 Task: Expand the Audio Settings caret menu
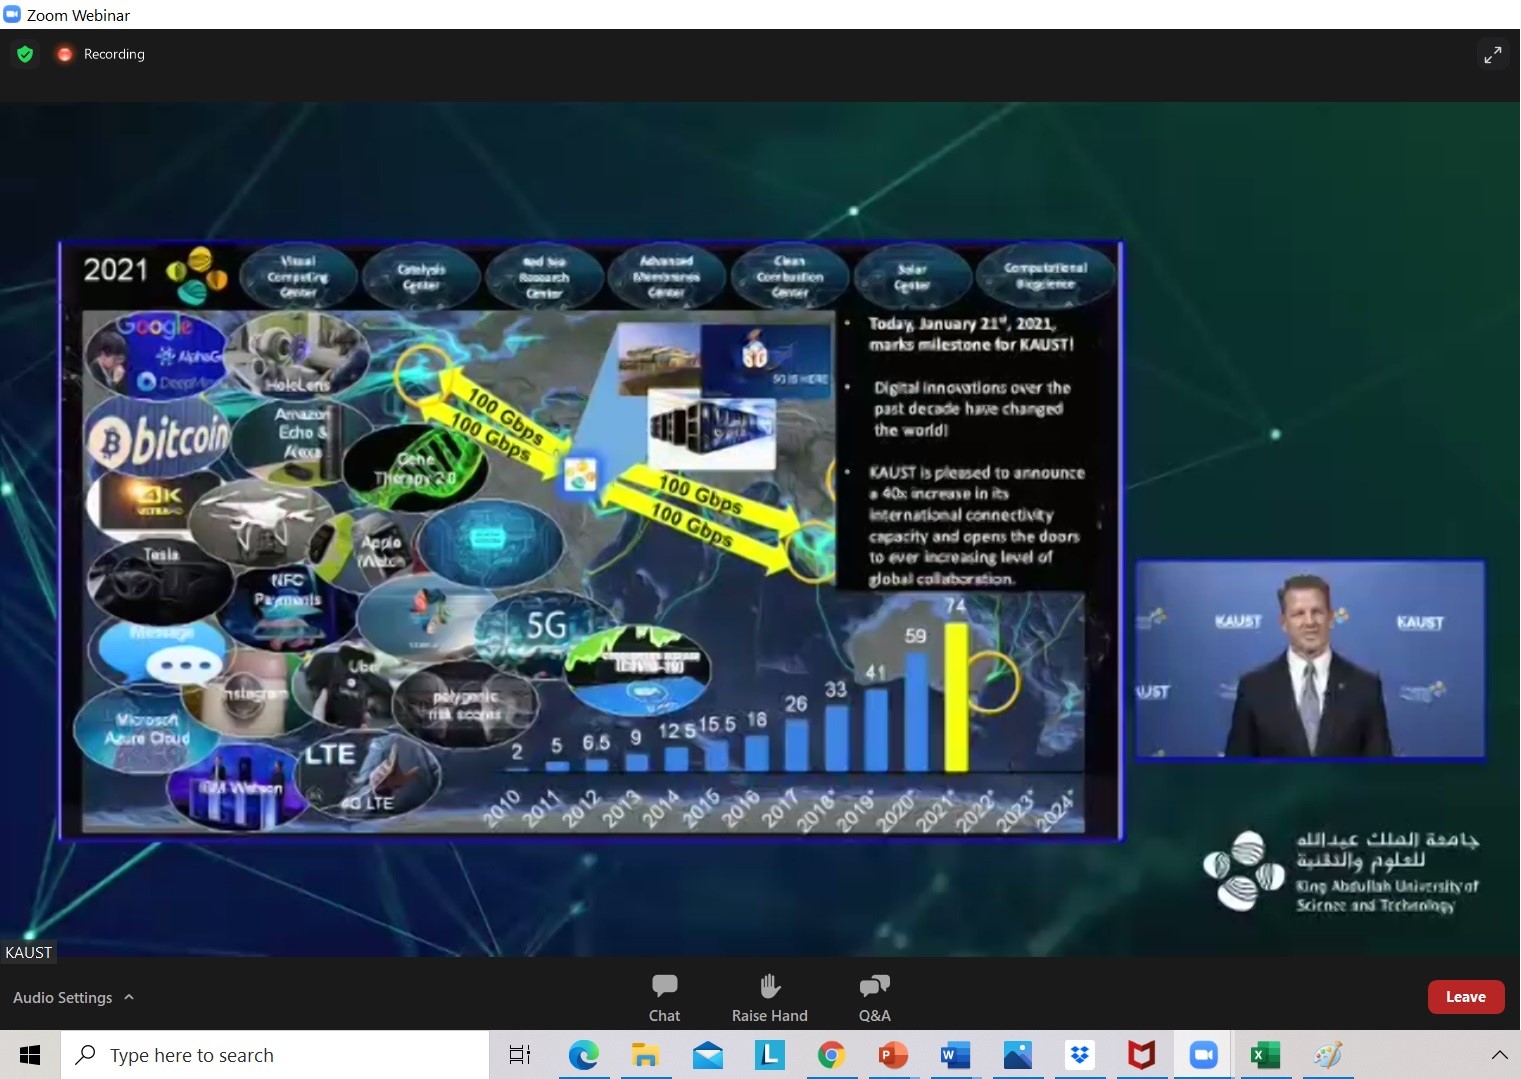(129, 997)
